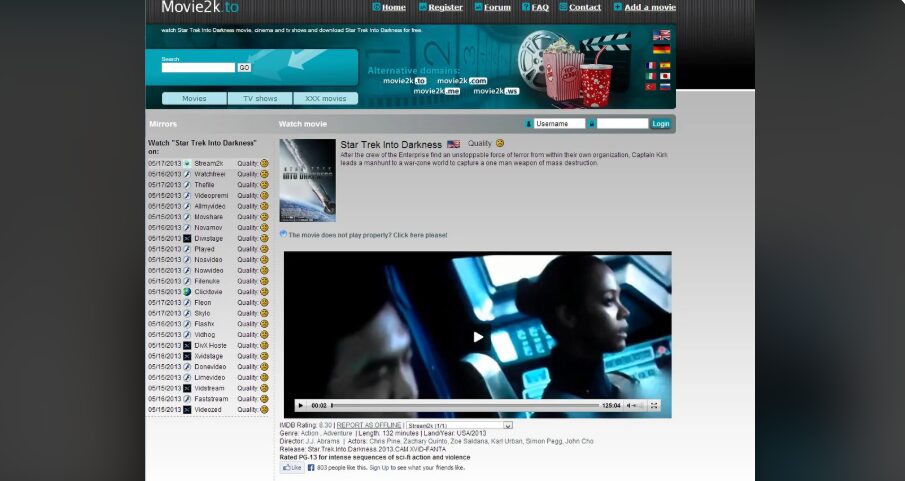Switch to the Movies tab
This screenshot has height=481, width=905.
pos(194,99)
